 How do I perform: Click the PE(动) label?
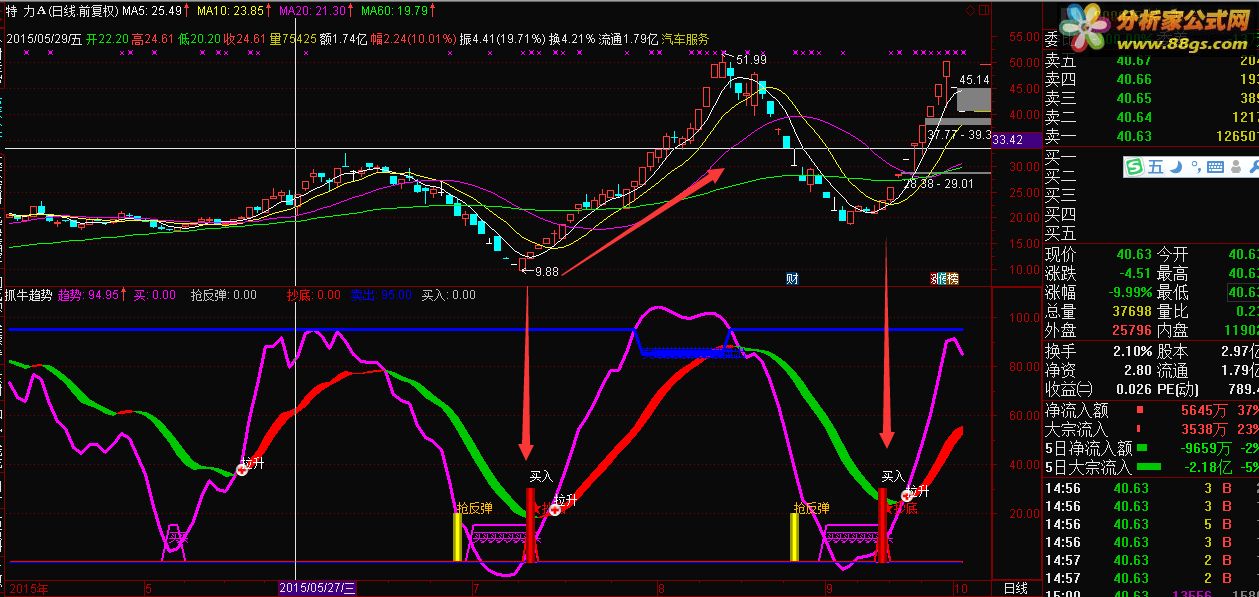point(1178,389)
